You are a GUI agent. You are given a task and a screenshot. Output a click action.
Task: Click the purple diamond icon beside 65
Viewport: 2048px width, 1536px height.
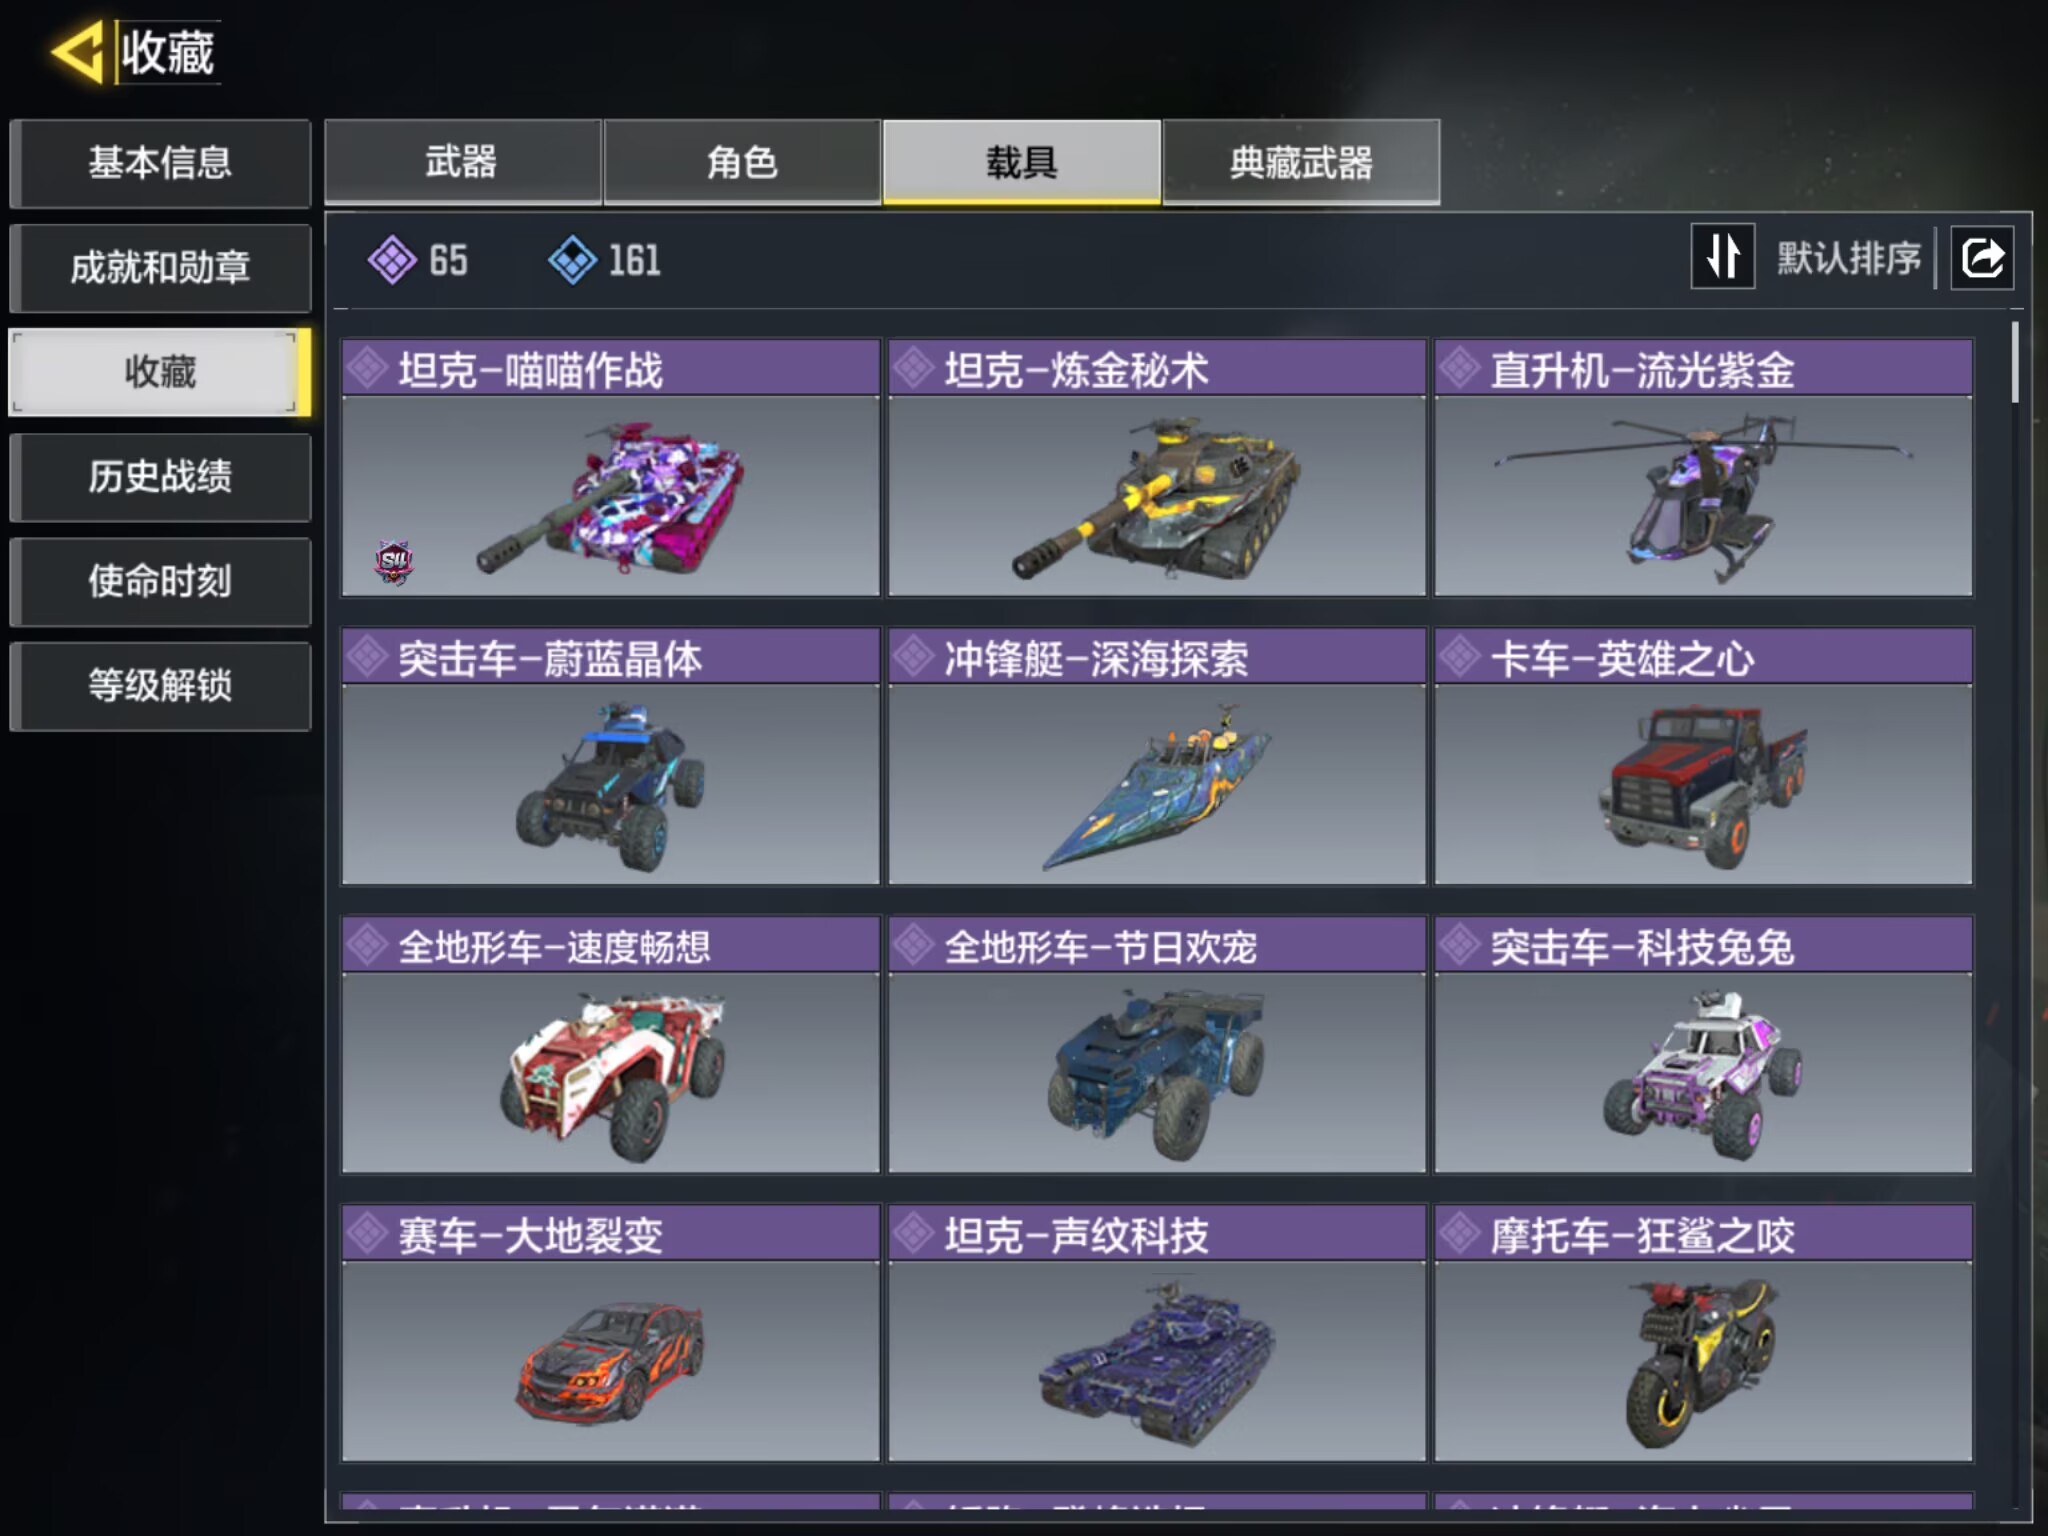[x=392, y=260]
